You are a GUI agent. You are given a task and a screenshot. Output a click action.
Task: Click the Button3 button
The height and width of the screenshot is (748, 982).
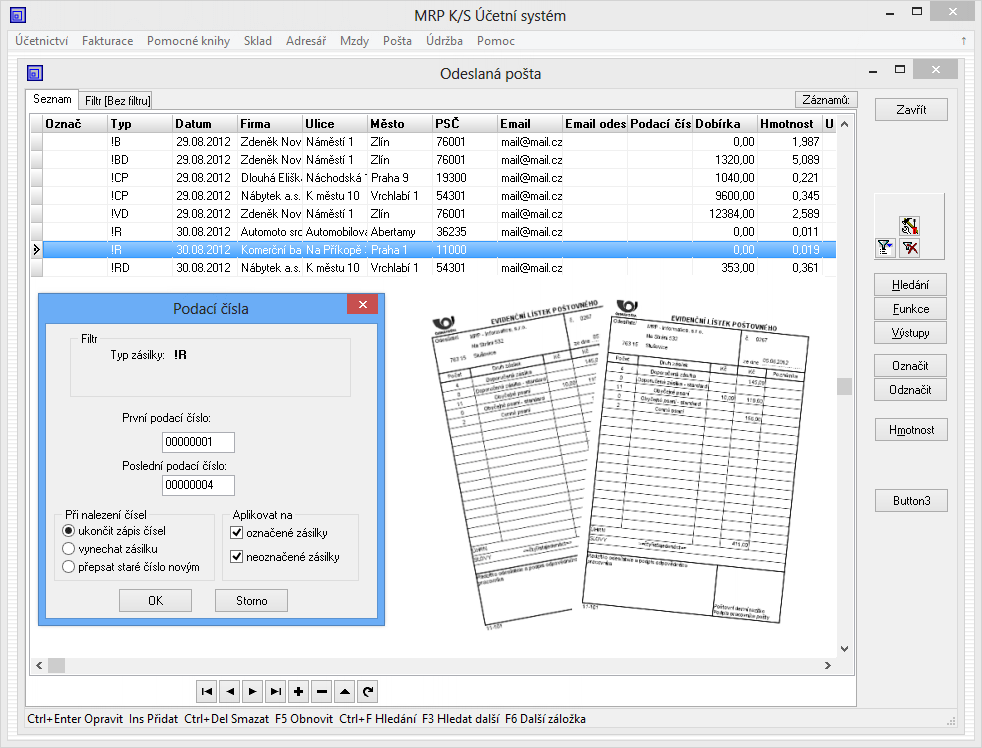point(911,501)
